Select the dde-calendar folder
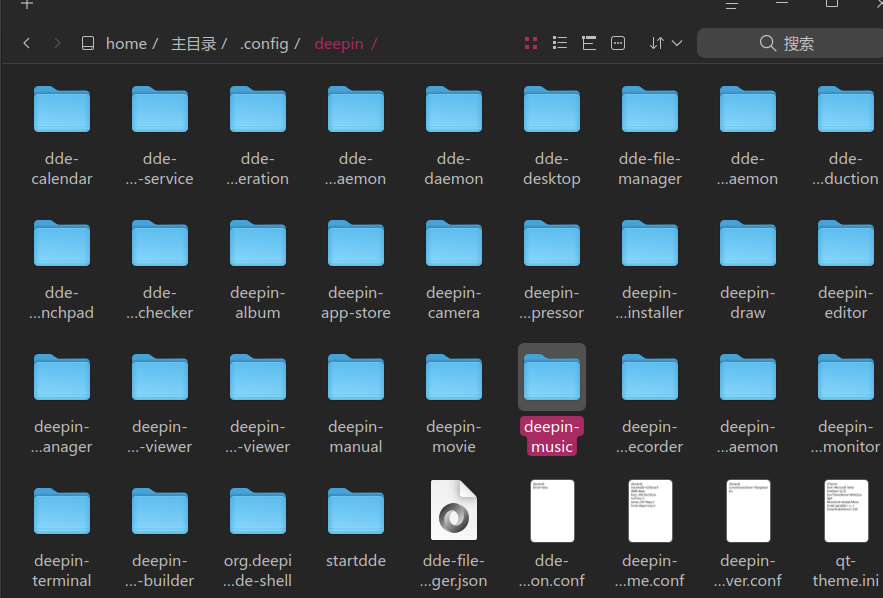Screen dimensions: 883x598 pos(62,136)
